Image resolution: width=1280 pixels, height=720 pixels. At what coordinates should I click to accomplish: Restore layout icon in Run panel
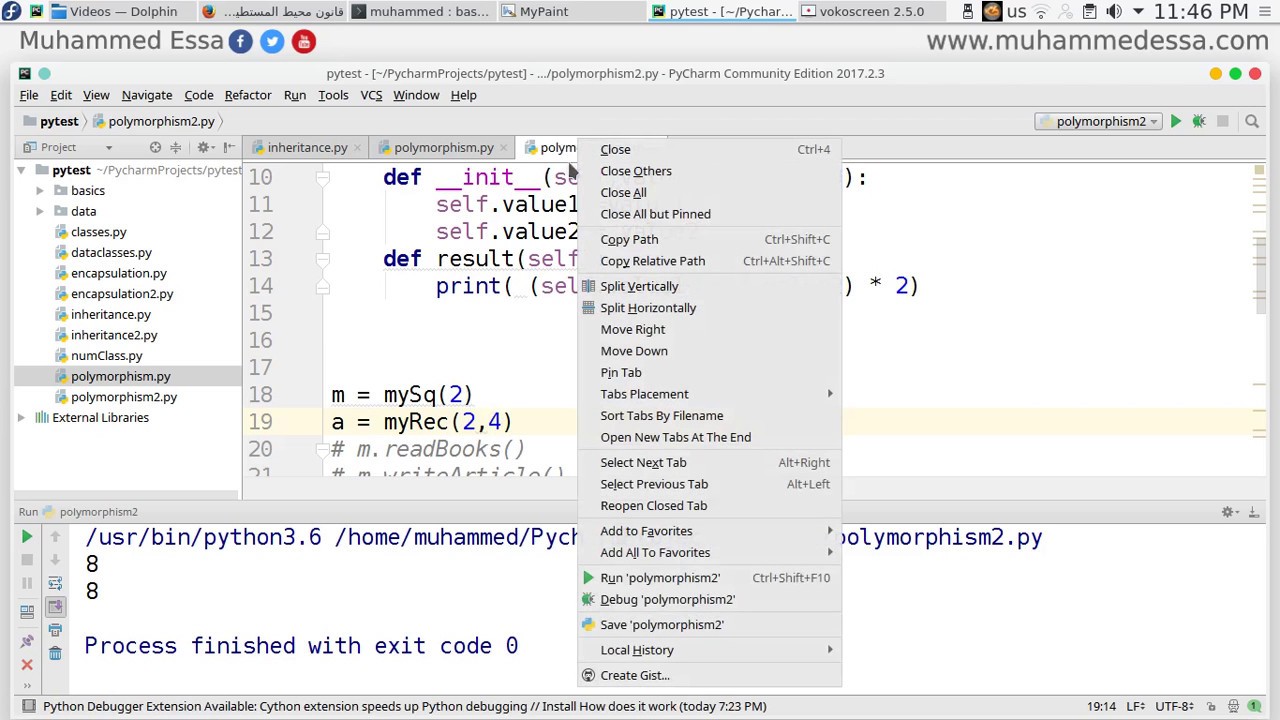[x=27, y=611]
